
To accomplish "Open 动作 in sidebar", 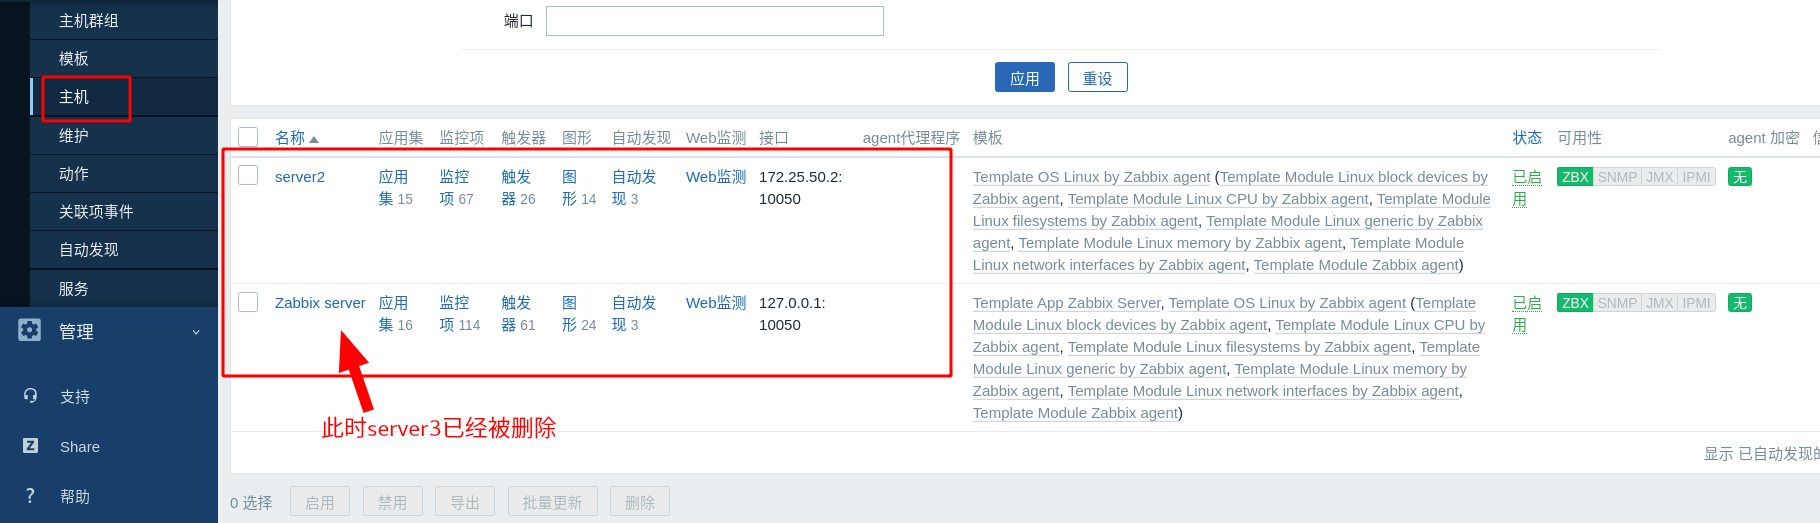I will 124,174.
